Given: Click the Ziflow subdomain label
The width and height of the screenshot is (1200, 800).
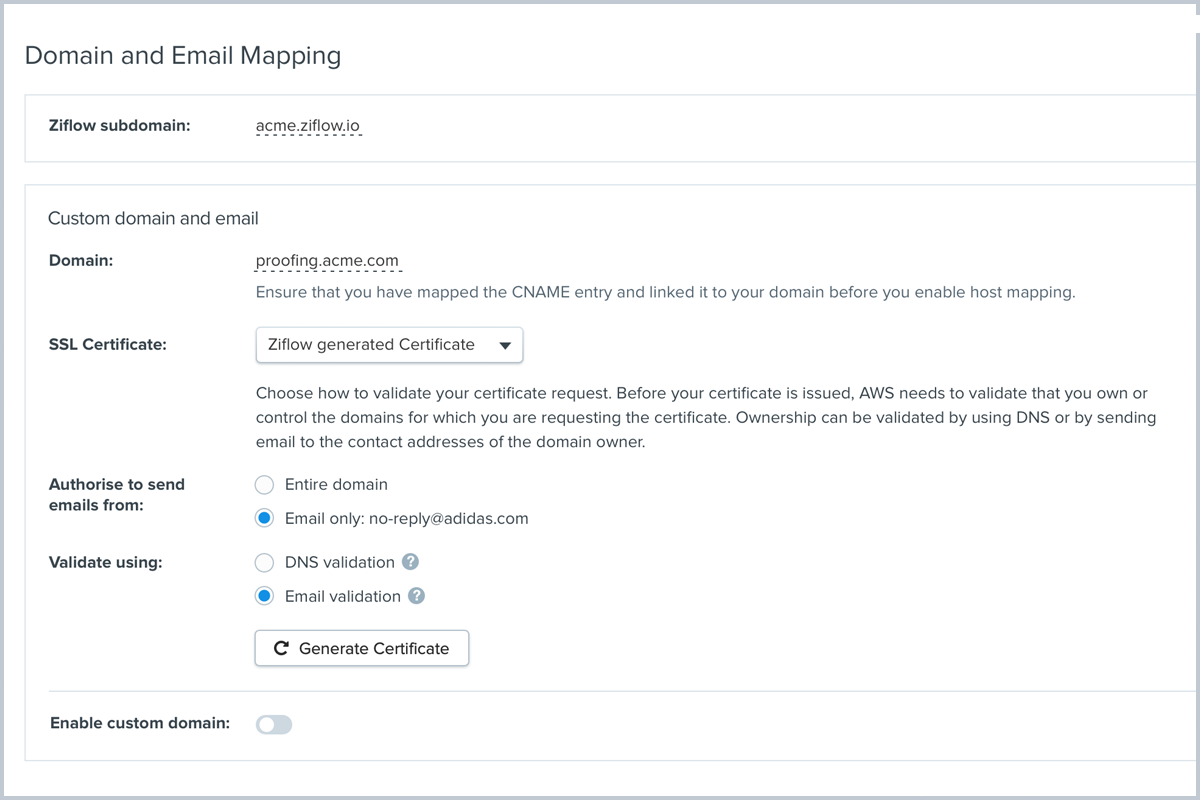Looking at the screenshot, I should click(x=119, y=126).
